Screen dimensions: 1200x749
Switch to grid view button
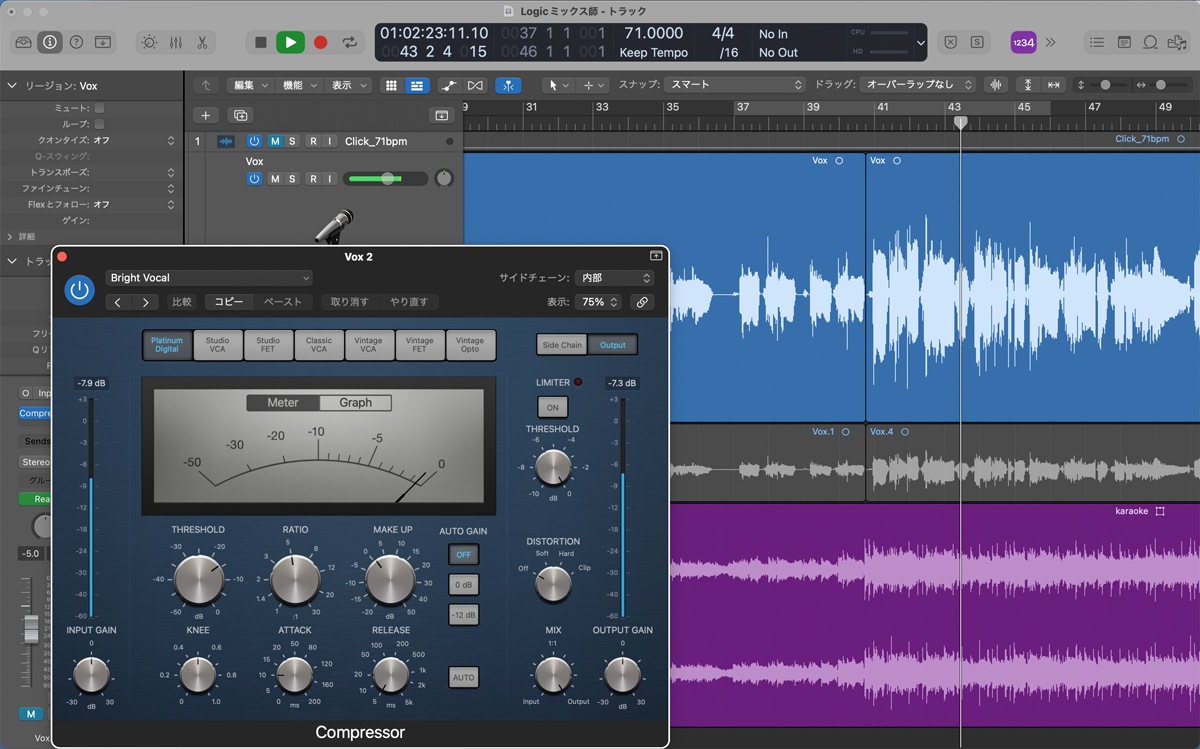pyautogui.click(x=392, y=85)
